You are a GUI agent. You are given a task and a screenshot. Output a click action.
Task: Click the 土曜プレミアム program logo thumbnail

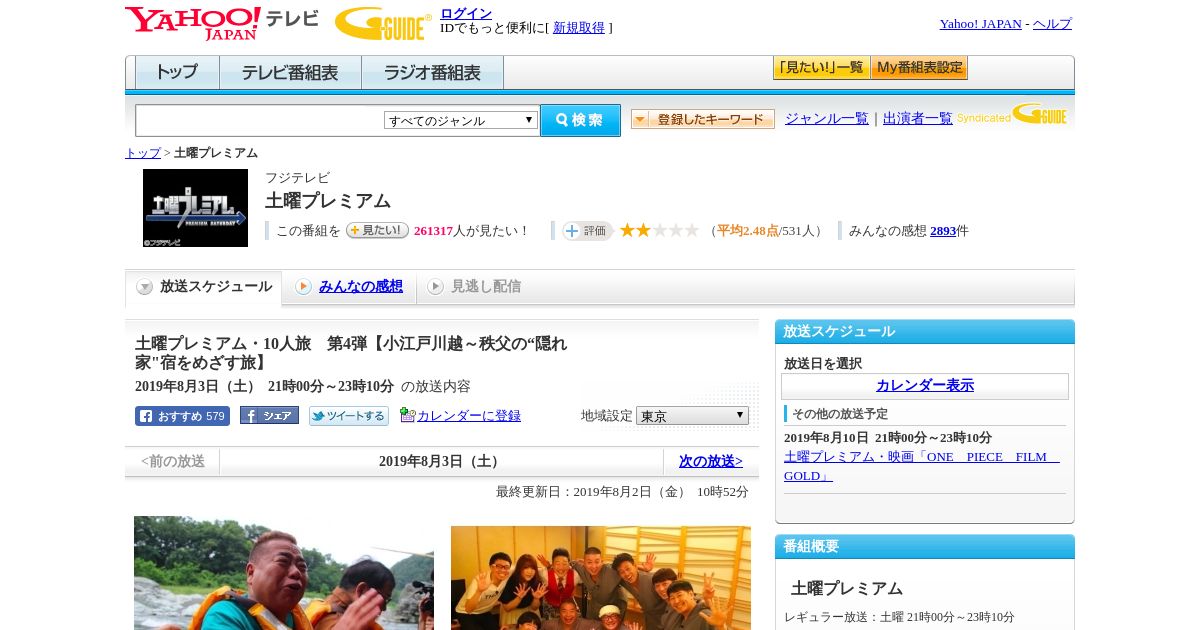click(x=195, y=208)
